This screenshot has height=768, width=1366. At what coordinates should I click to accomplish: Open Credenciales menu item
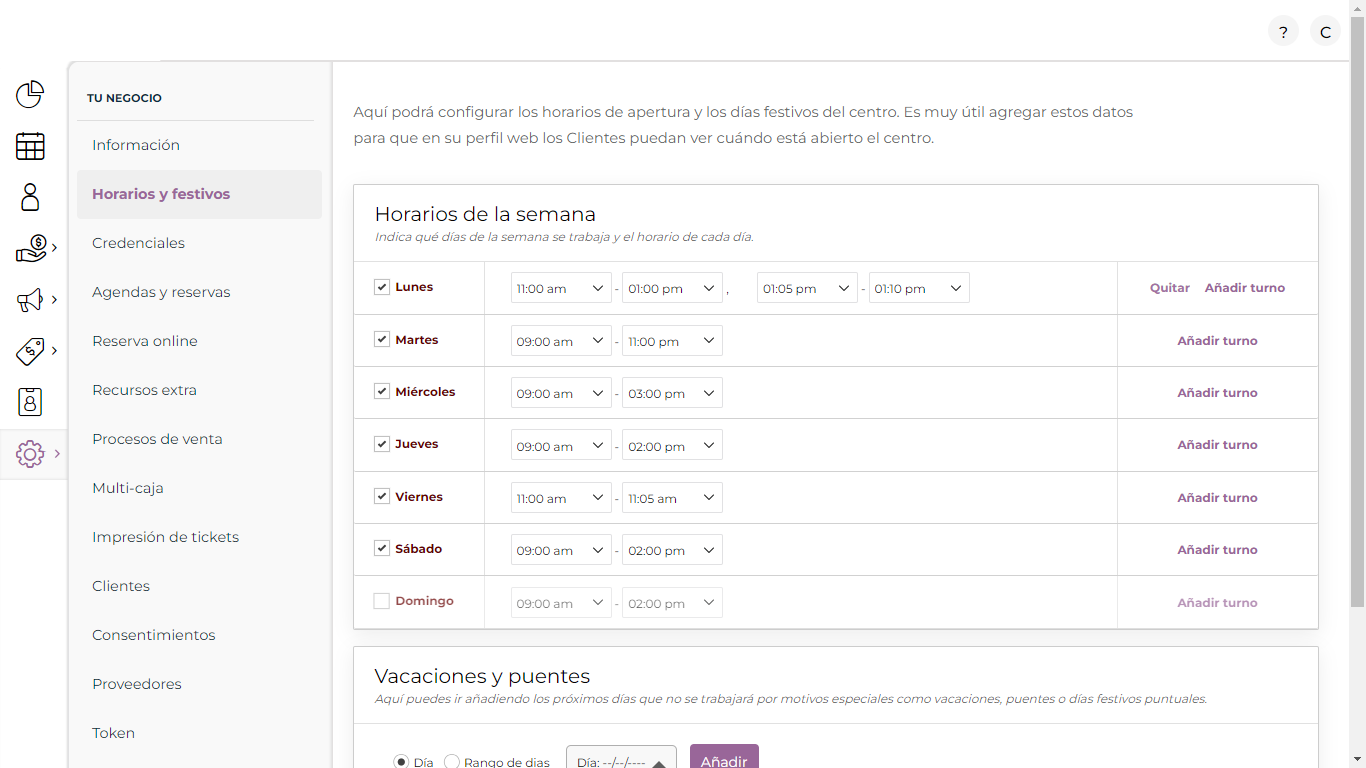click(199, 243)
